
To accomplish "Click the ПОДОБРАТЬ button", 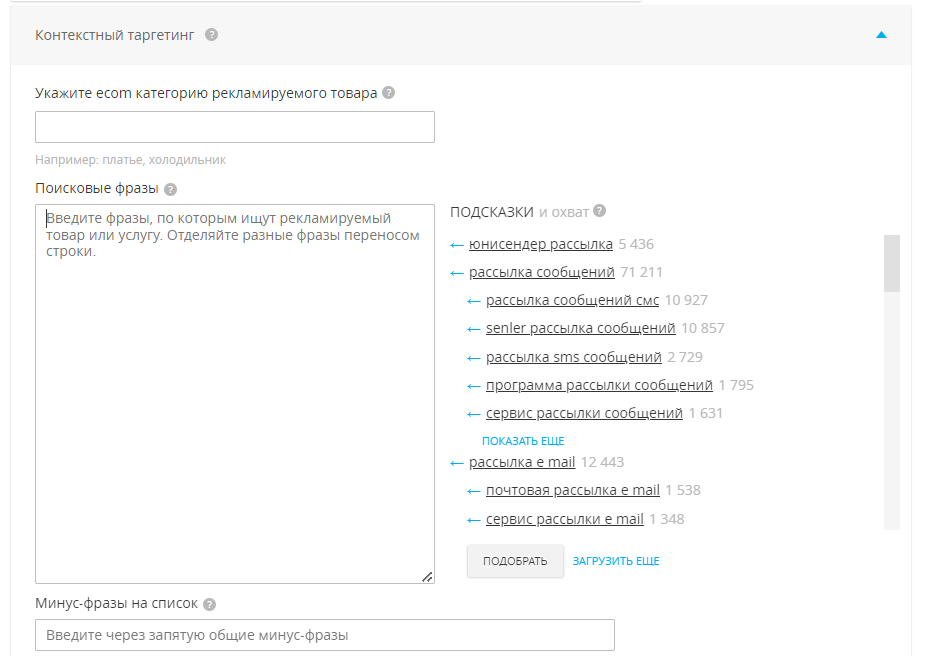I will coord(515,561).
